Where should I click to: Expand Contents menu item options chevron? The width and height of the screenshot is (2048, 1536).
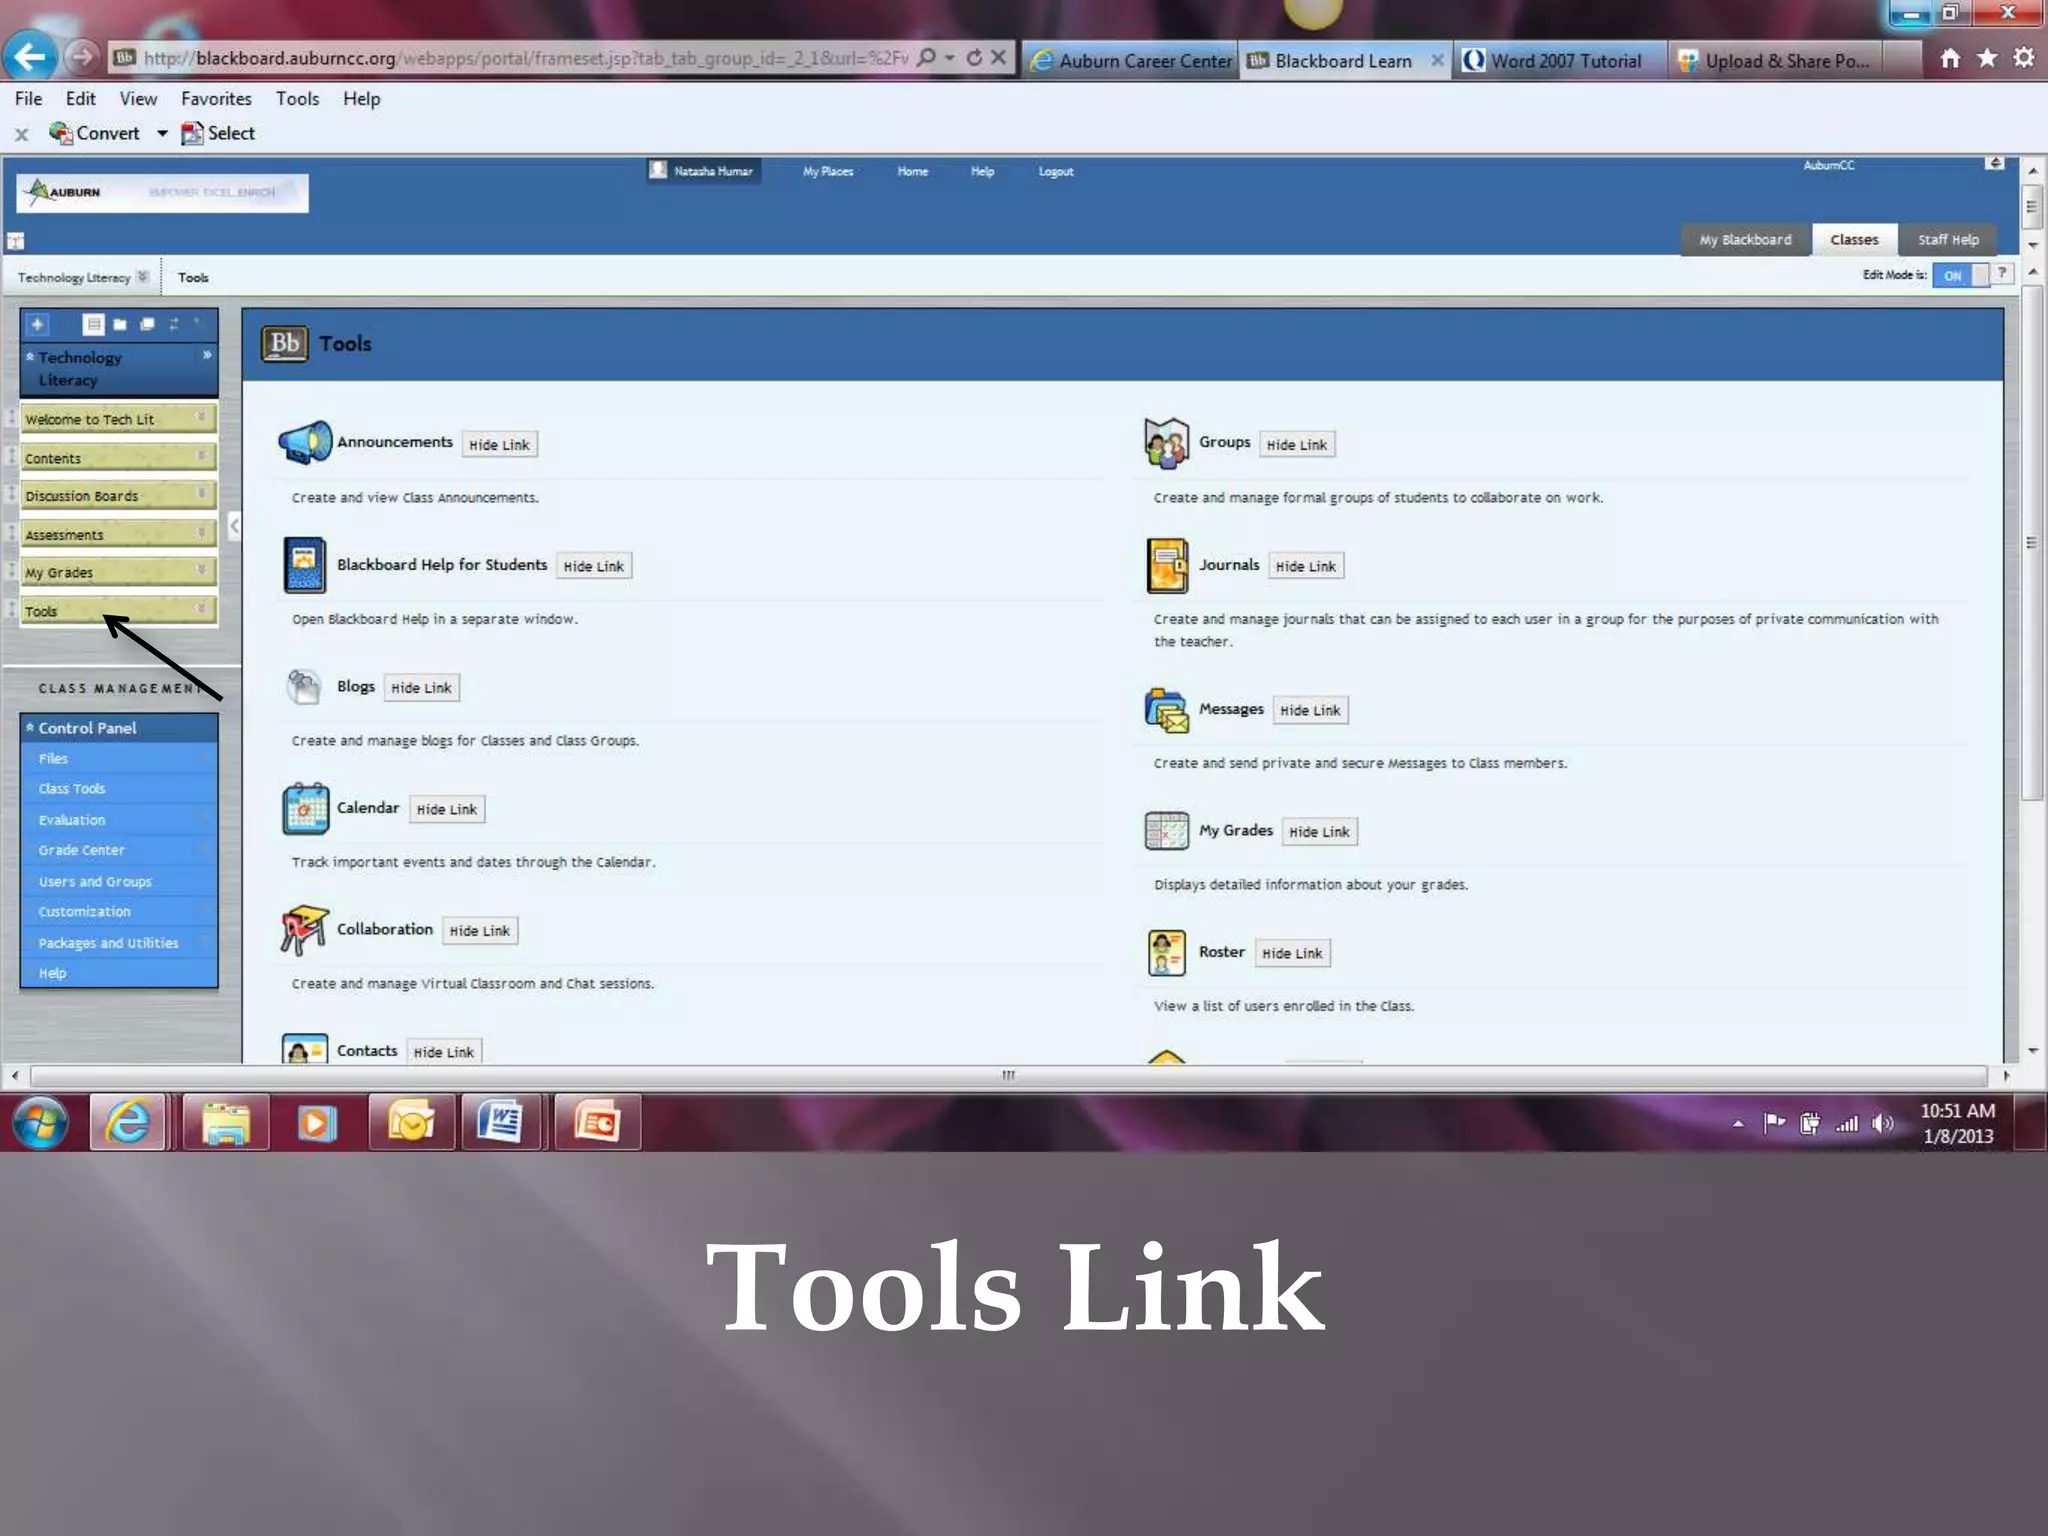[201, 456]
